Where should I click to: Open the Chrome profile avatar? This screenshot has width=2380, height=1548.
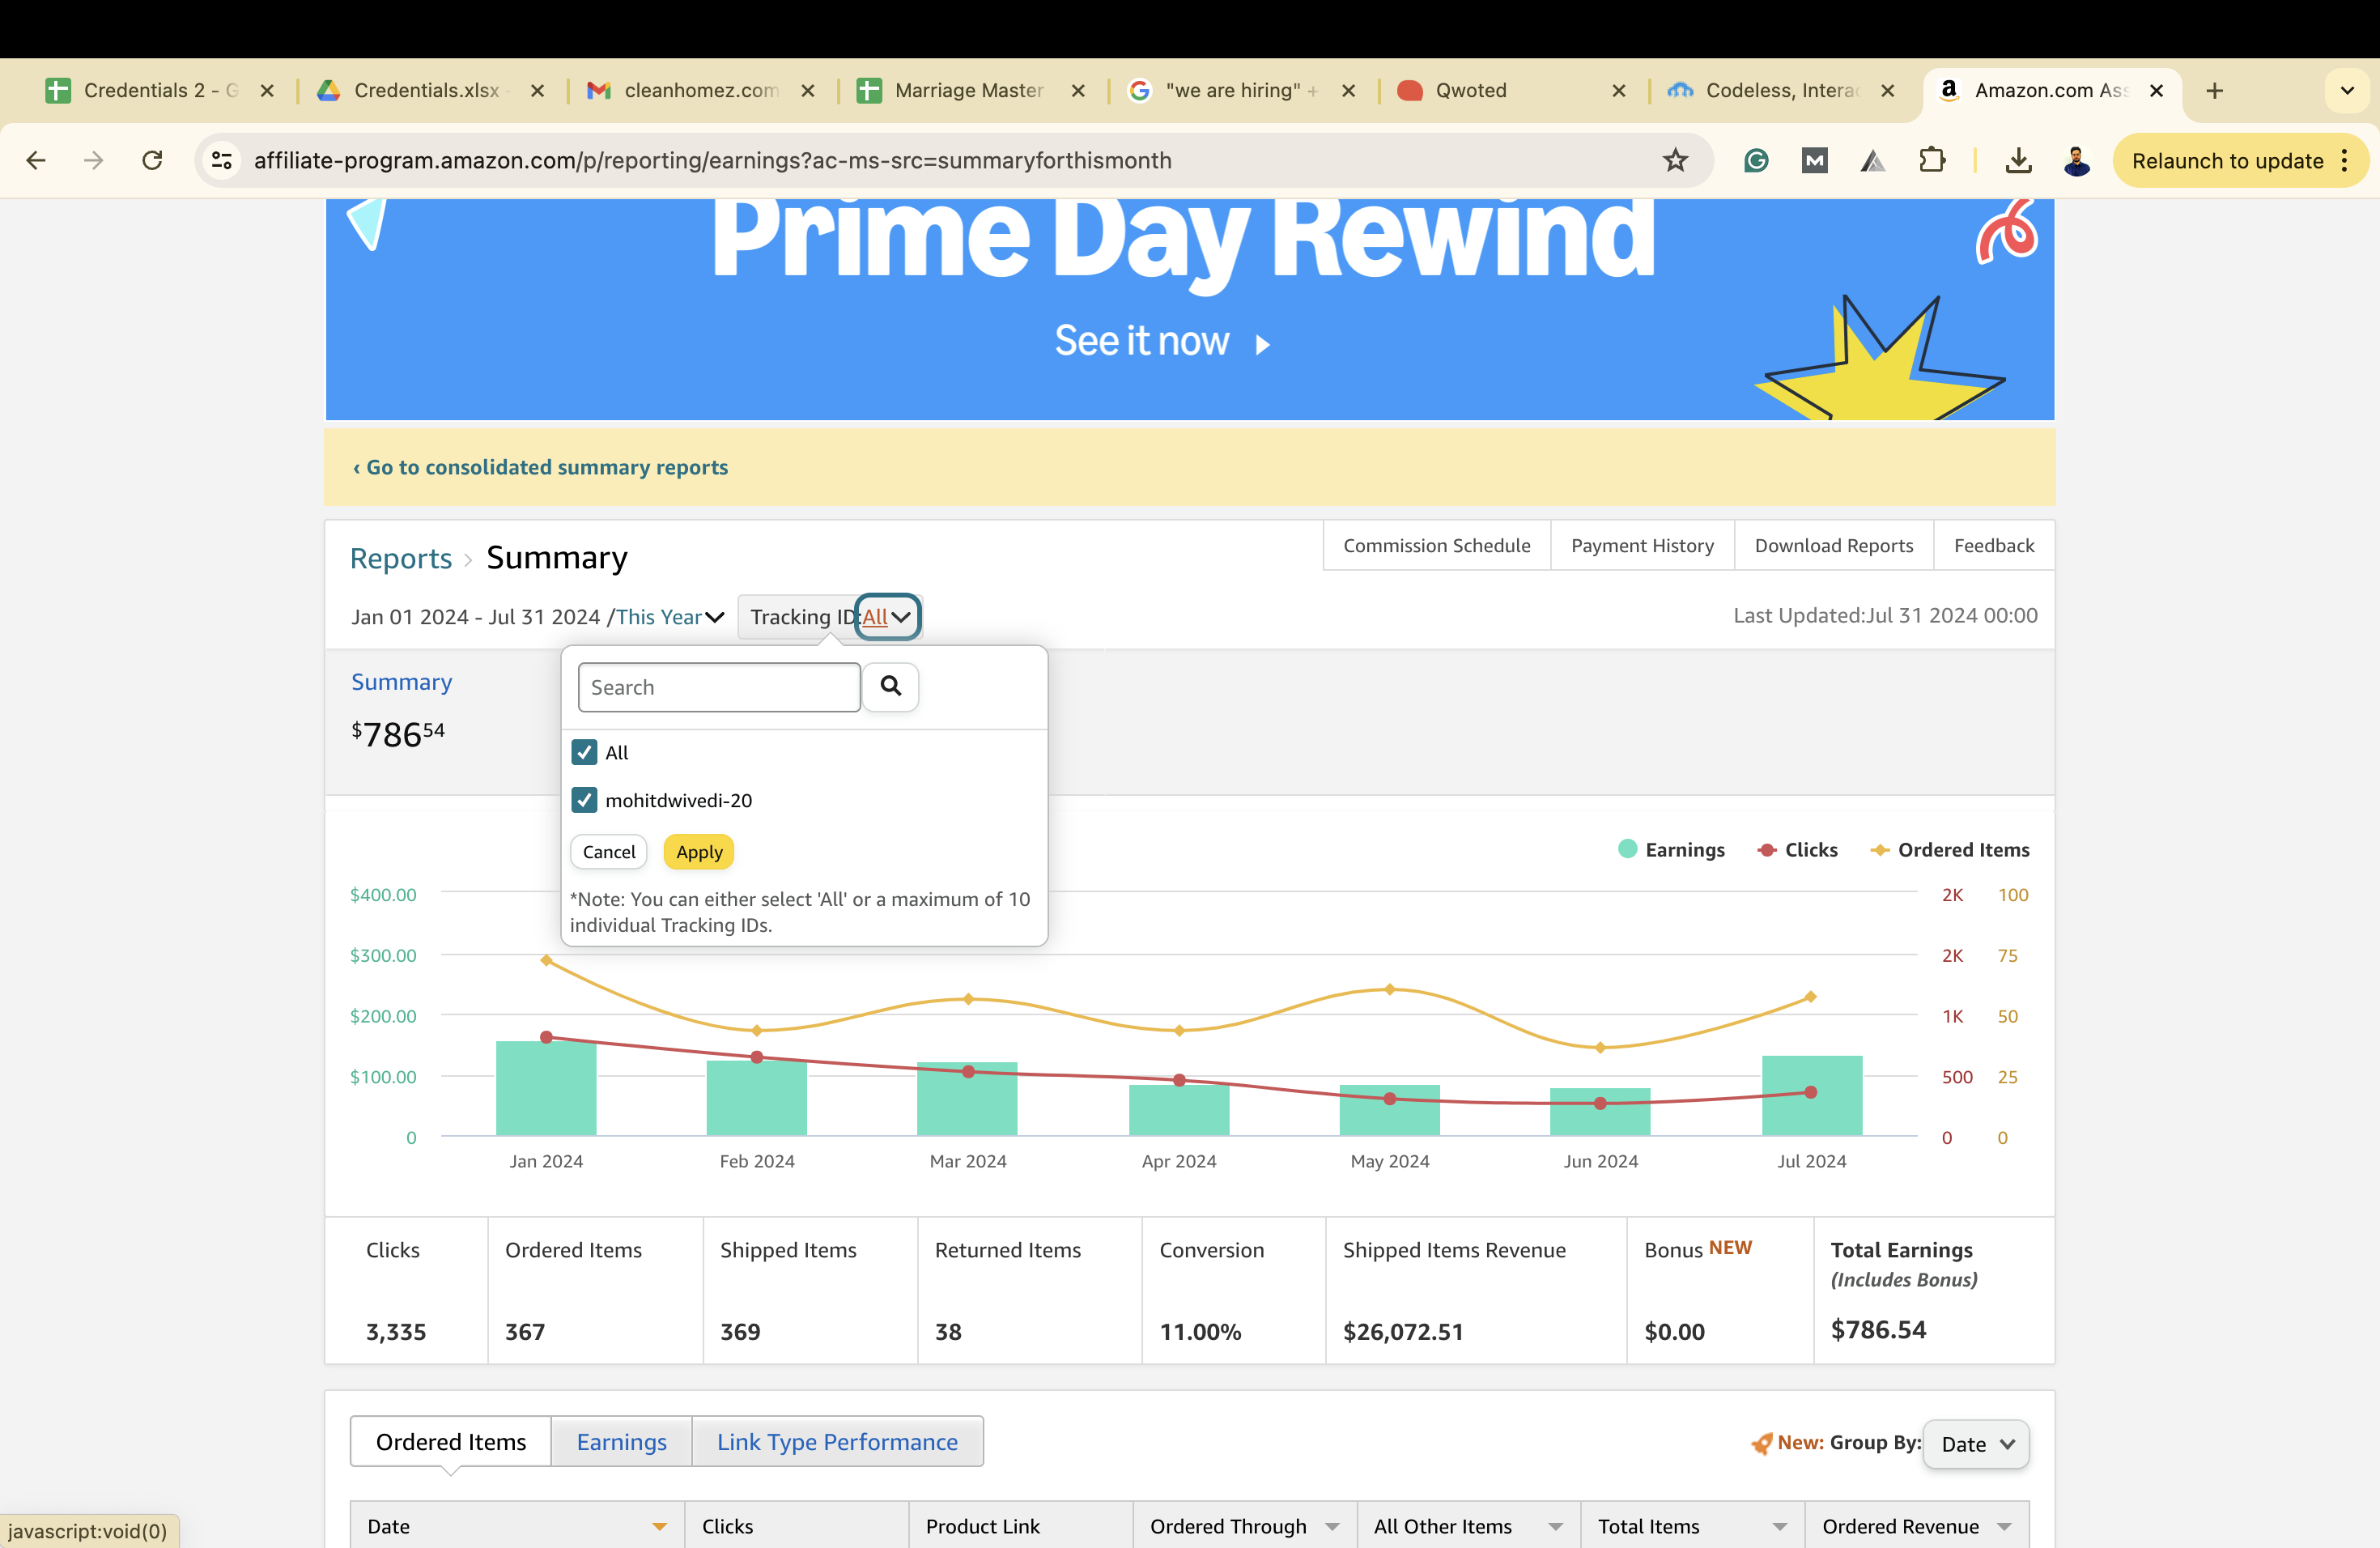point(2076,160)
